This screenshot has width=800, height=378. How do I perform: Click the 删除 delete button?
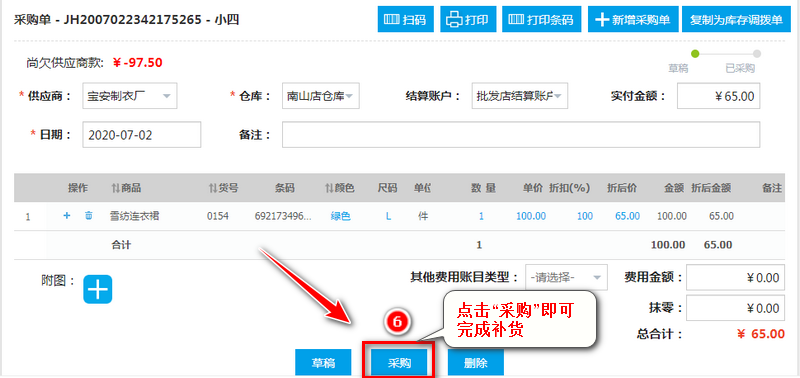tap(476, 363)
